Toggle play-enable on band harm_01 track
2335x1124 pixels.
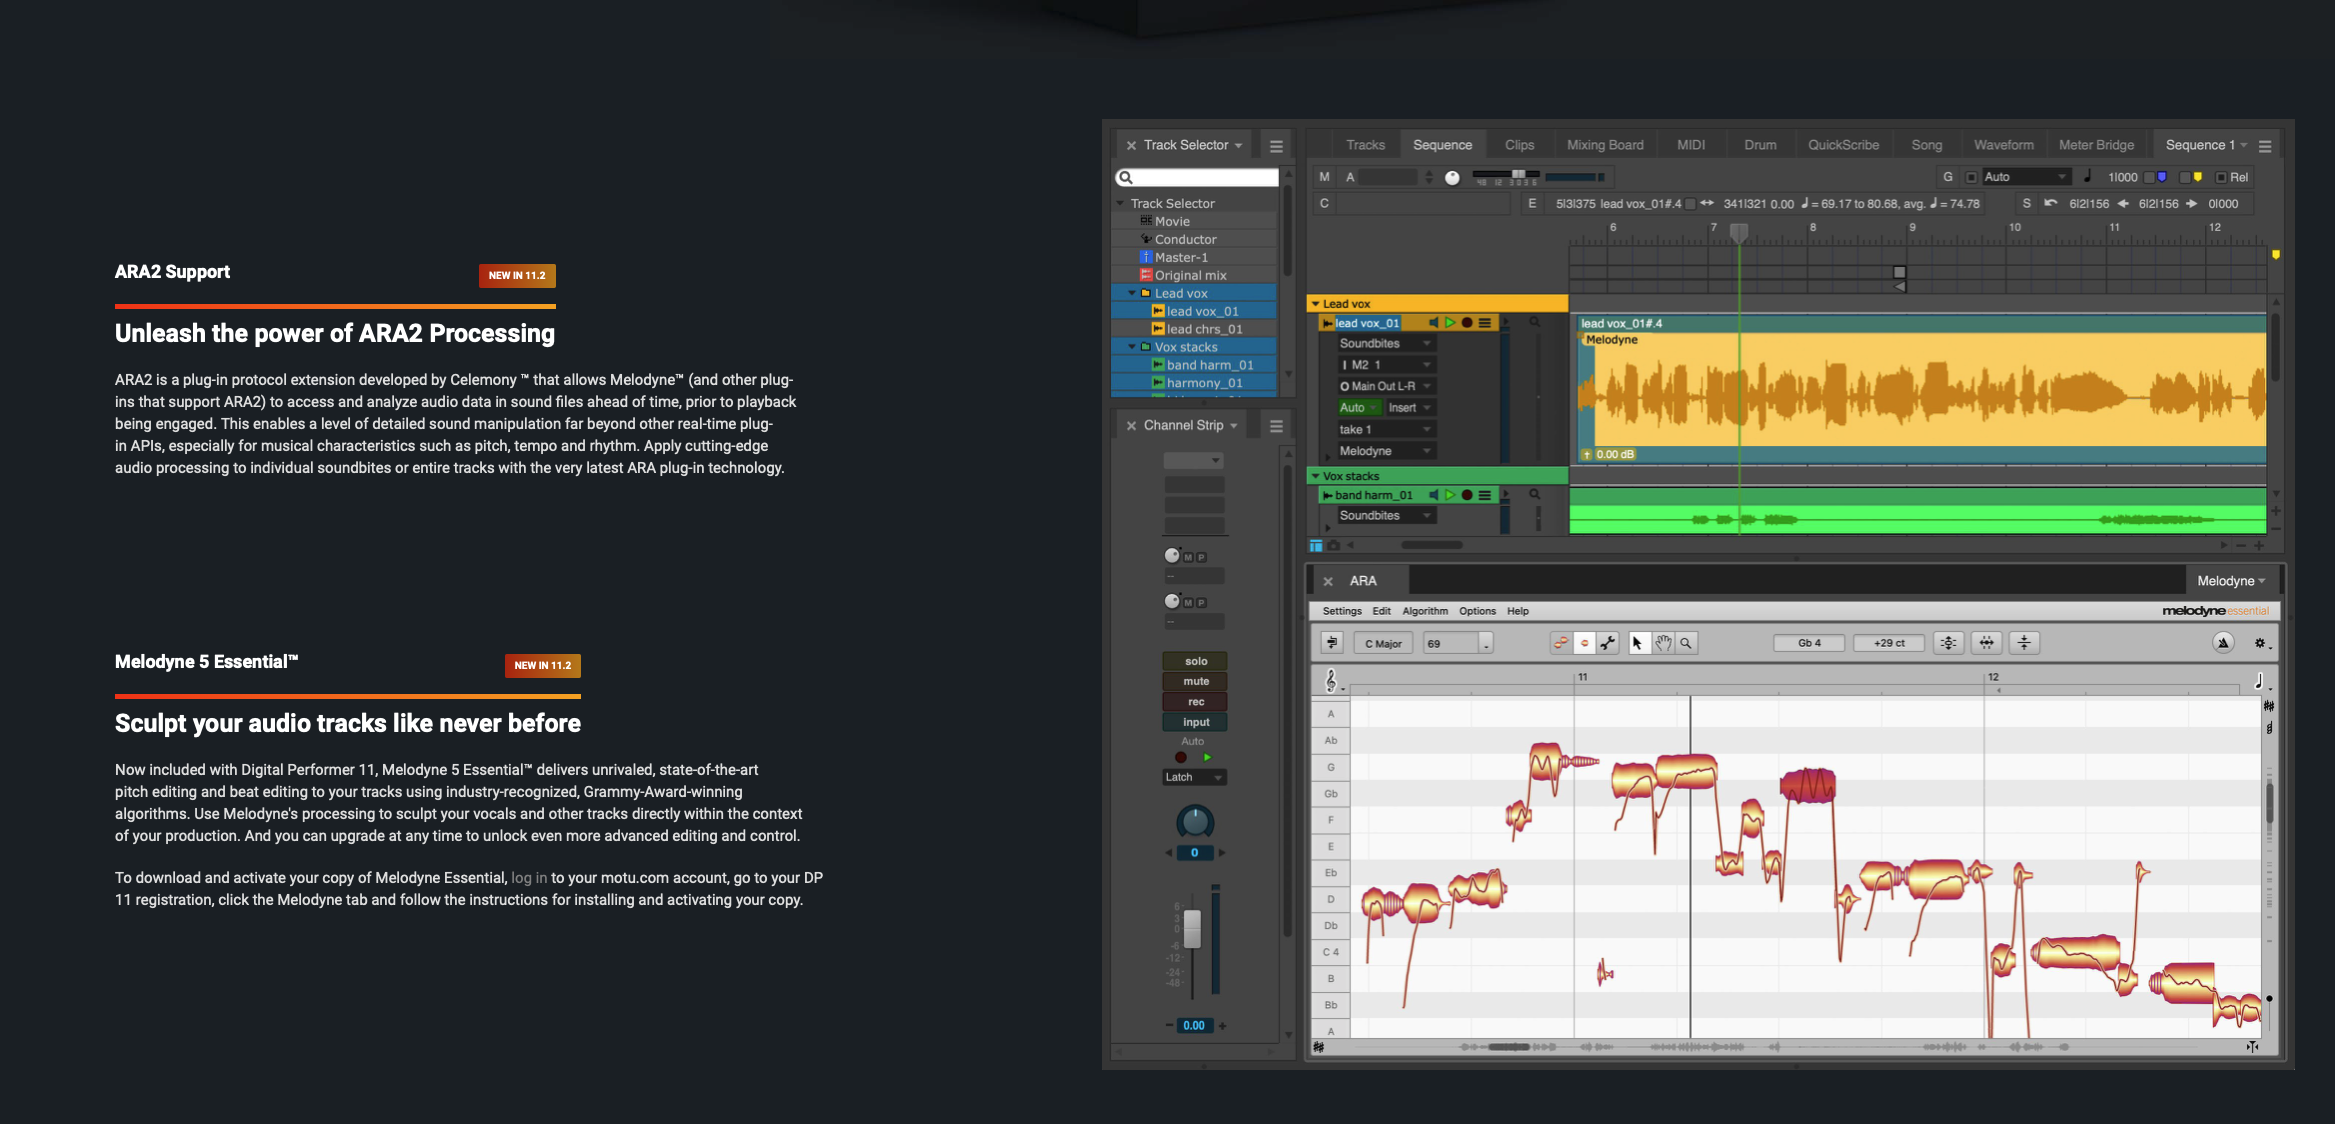(1450, 495)
